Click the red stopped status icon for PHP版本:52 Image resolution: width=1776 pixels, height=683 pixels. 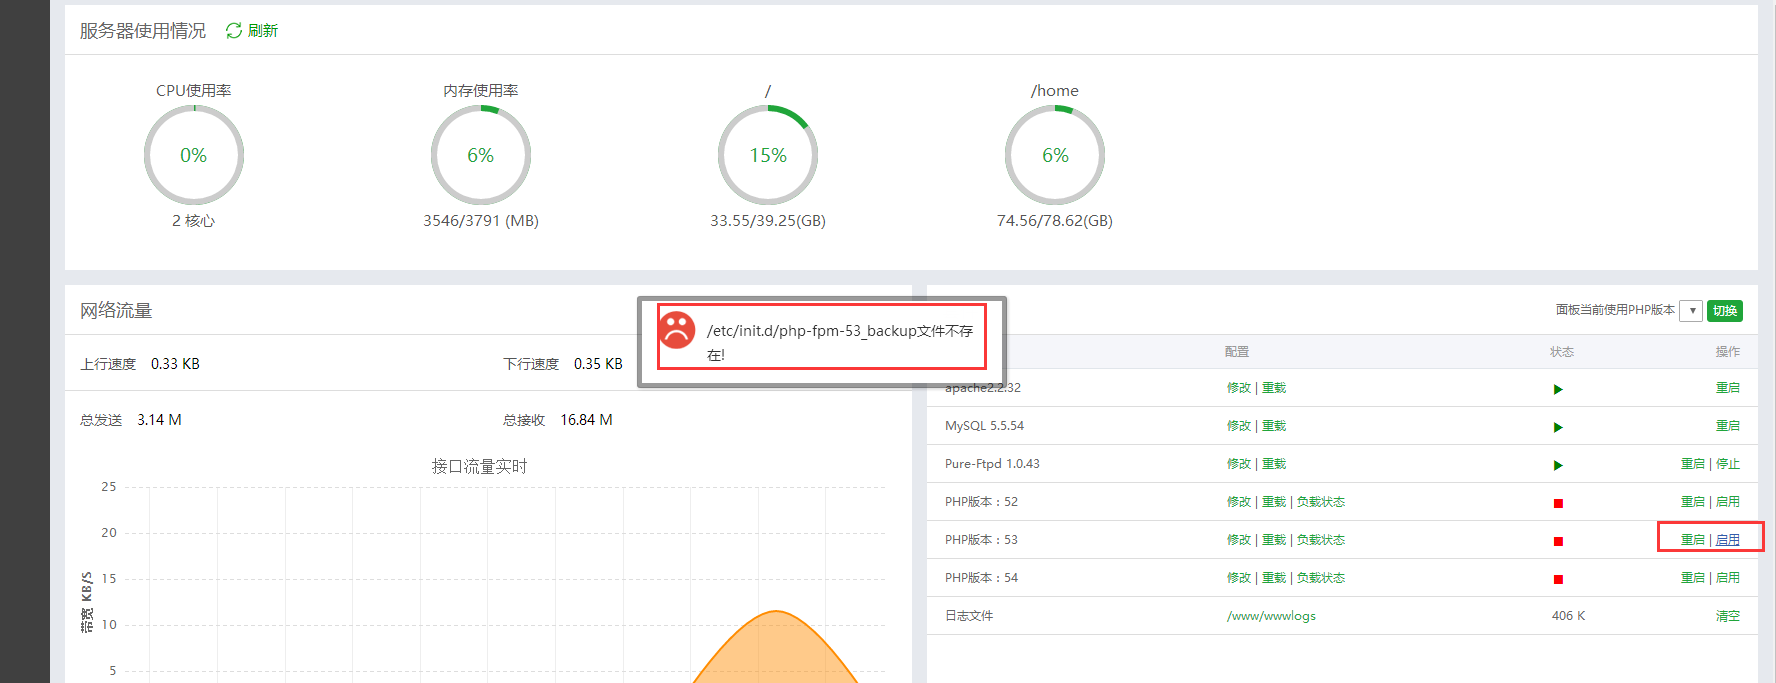(x=1558, y=503)
